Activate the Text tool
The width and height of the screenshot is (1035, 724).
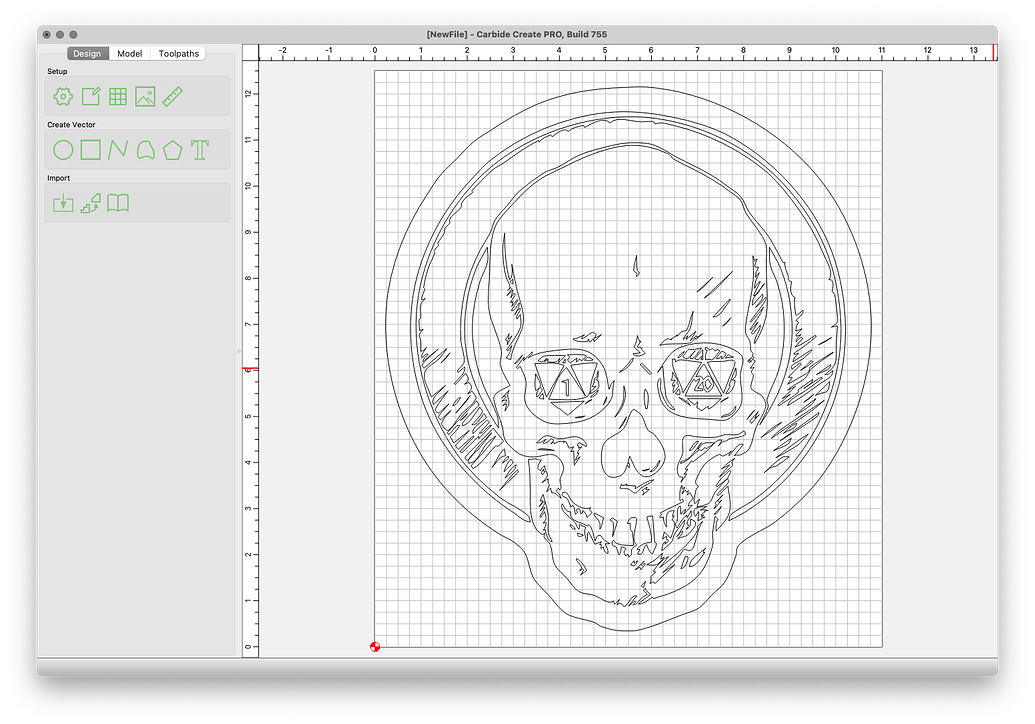200,150
